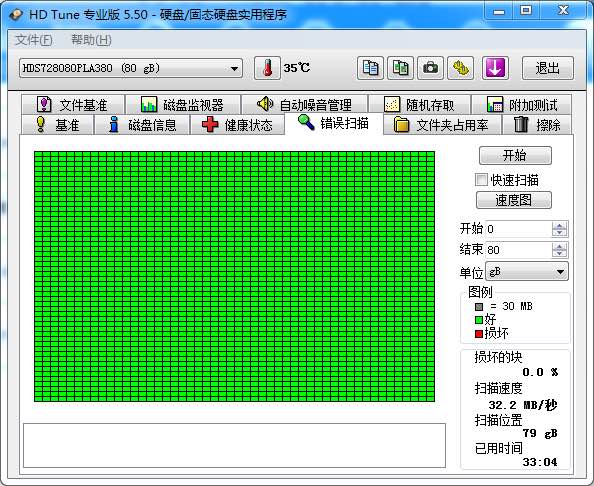Image resolution: width=594 pixels, height=486 pixels.
Task: Click the HD Tune title bar icon
Action: (x=16, y=14)
